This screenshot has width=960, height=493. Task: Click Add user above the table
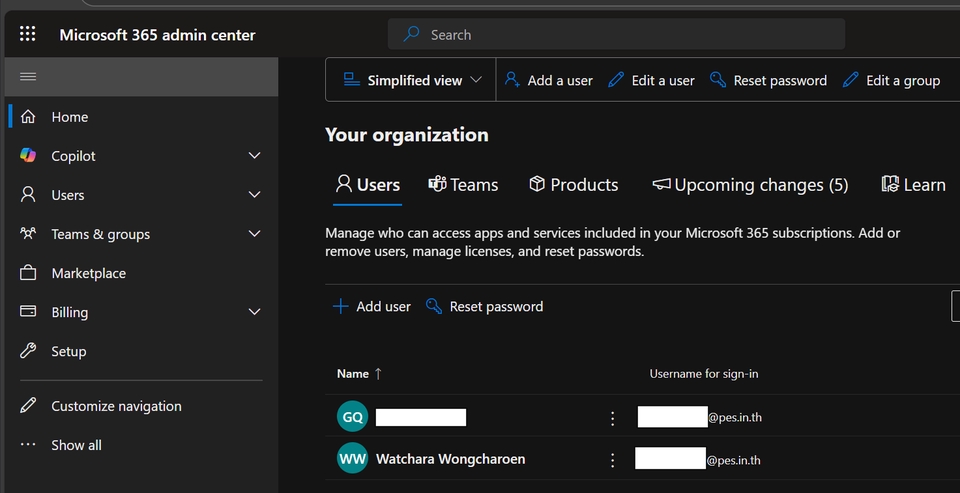coord(372,306)
